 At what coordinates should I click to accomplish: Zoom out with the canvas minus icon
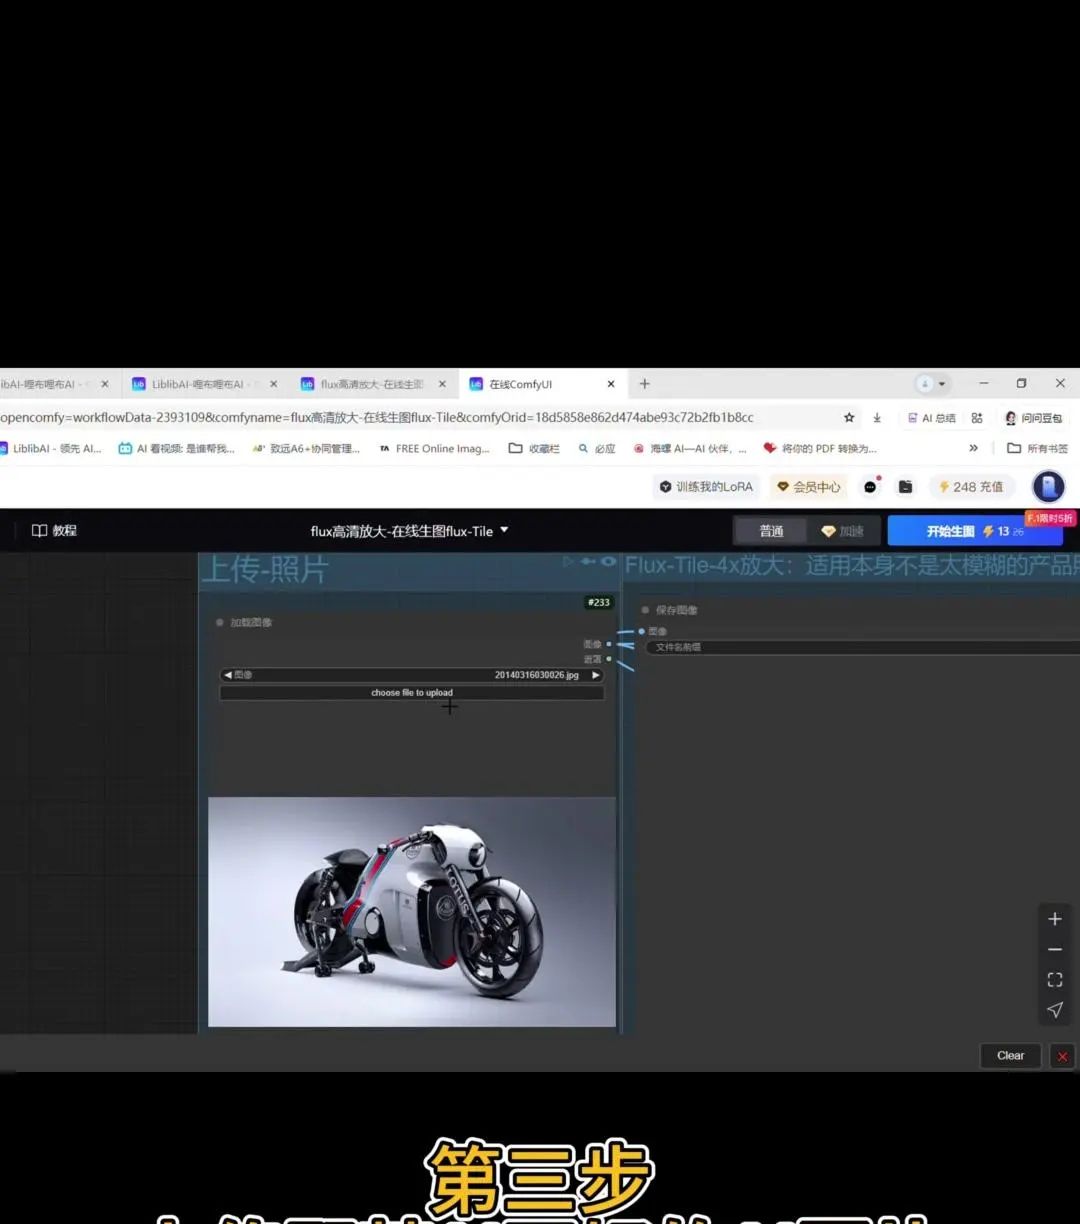click(1054, 949)
